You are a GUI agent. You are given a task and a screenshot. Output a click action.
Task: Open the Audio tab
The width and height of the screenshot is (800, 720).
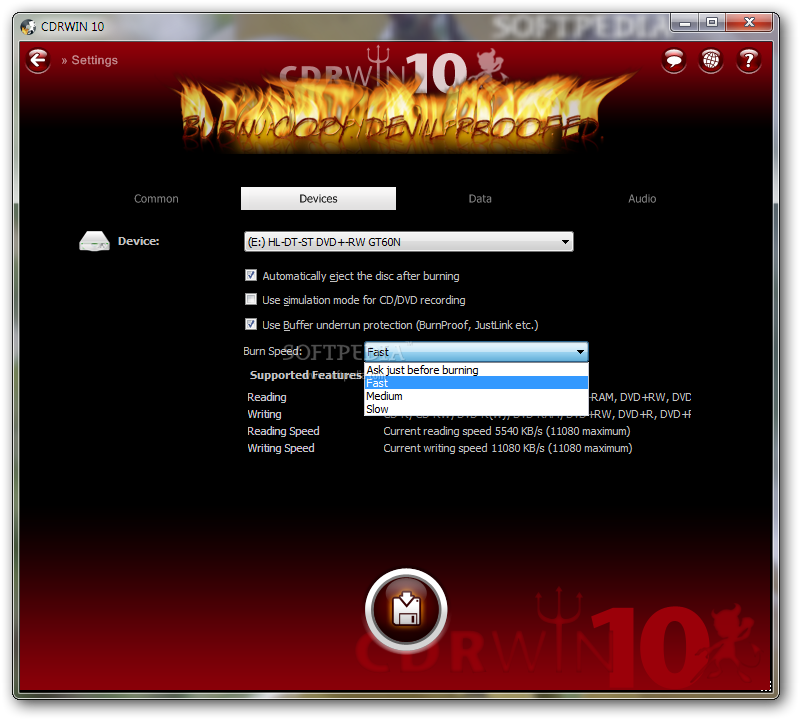[x=642, y=198]
